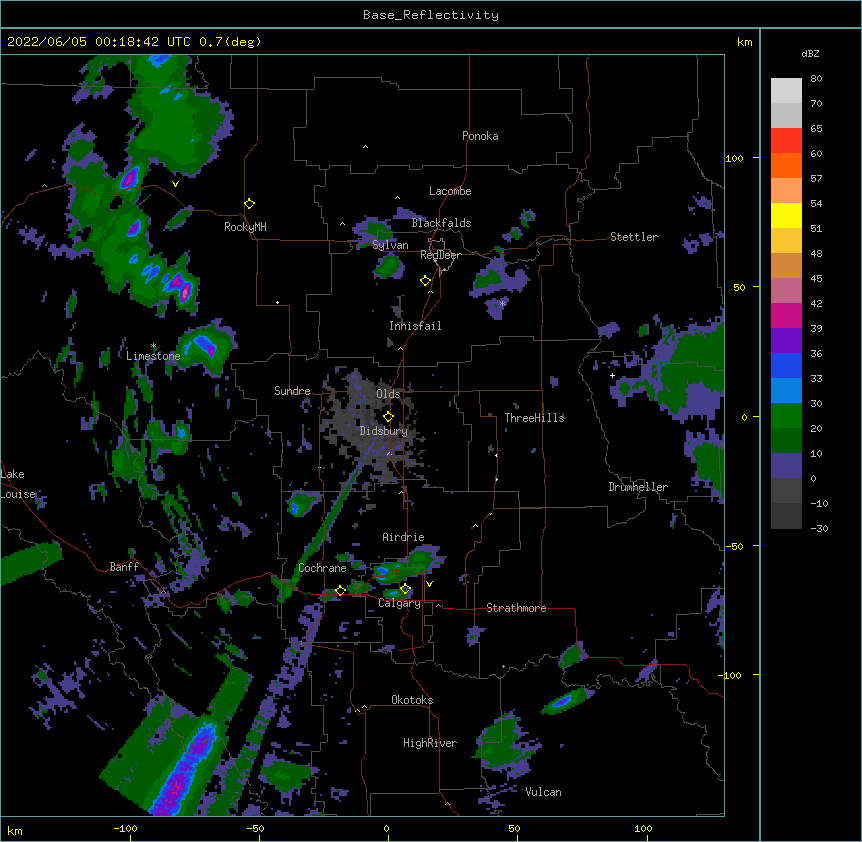The width and height of the screenshot is (862, 842).
Task: Click the Okotoks town label
Action: coord(412,700)
